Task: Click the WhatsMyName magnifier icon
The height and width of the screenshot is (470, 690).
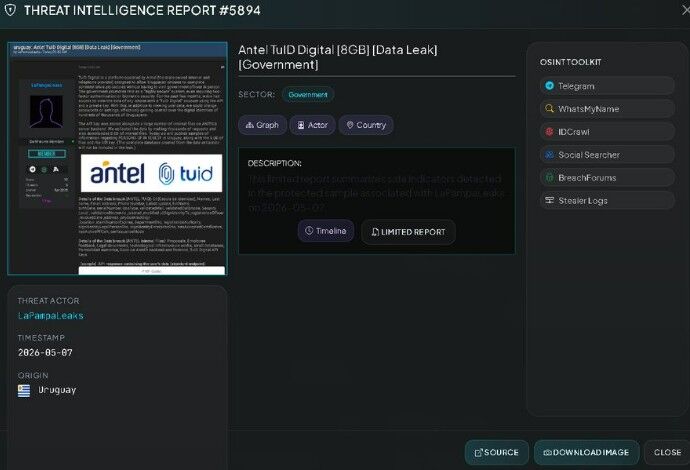Action: pos(549,108)
